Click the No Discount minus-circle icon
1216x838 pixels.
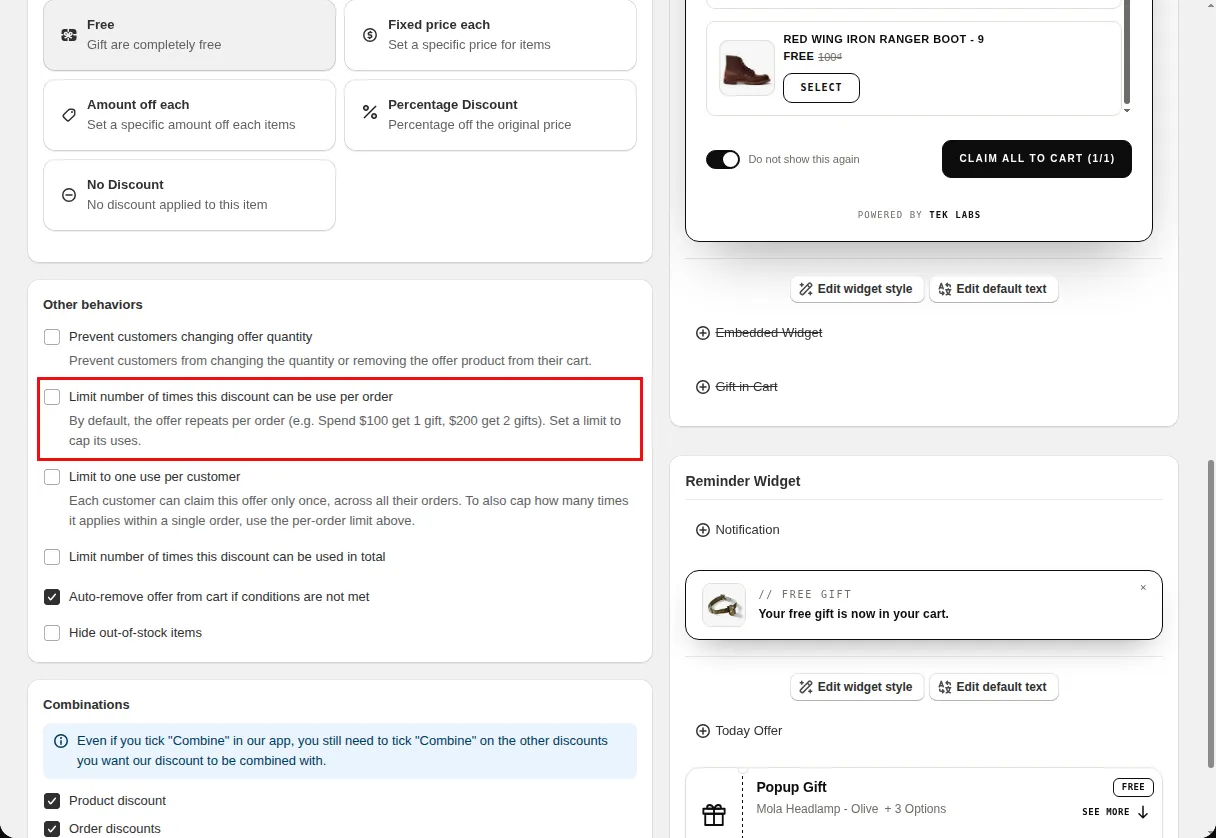(69, 195)
